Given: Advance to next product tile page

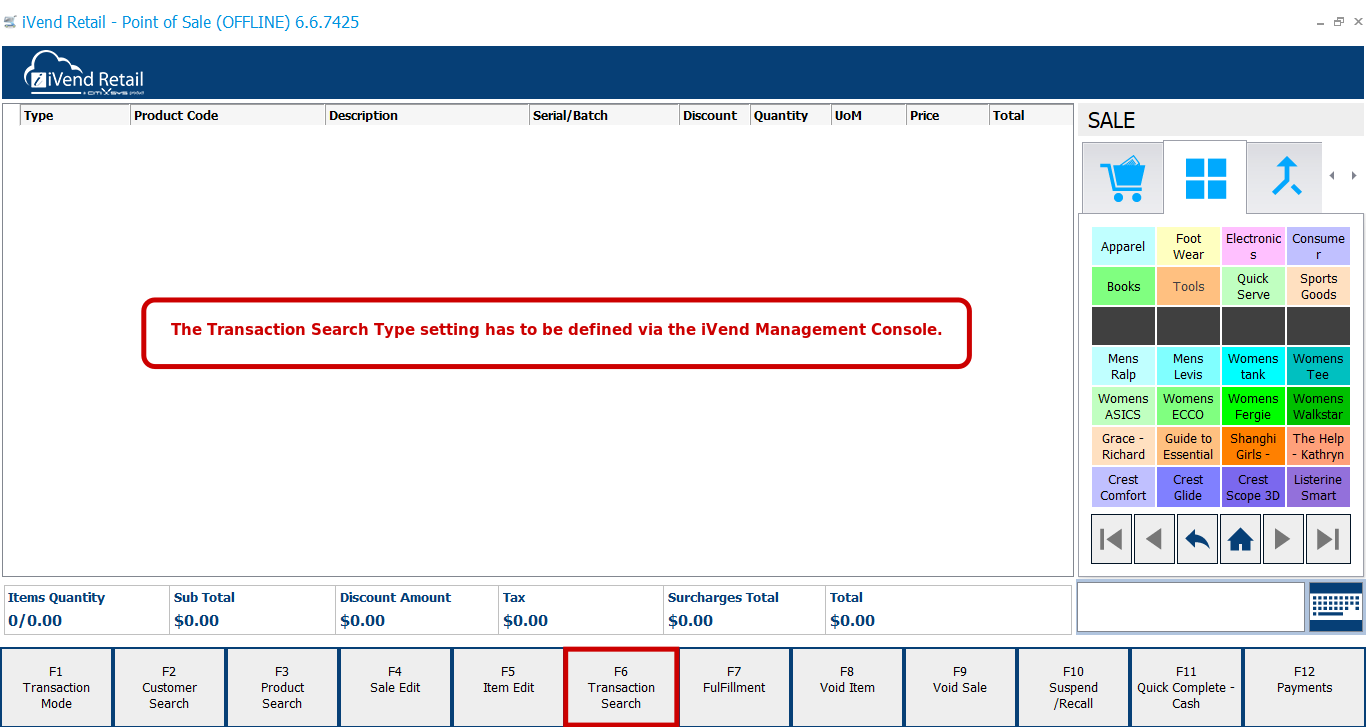Looking at the screenshot, I should click(1283, 540).
